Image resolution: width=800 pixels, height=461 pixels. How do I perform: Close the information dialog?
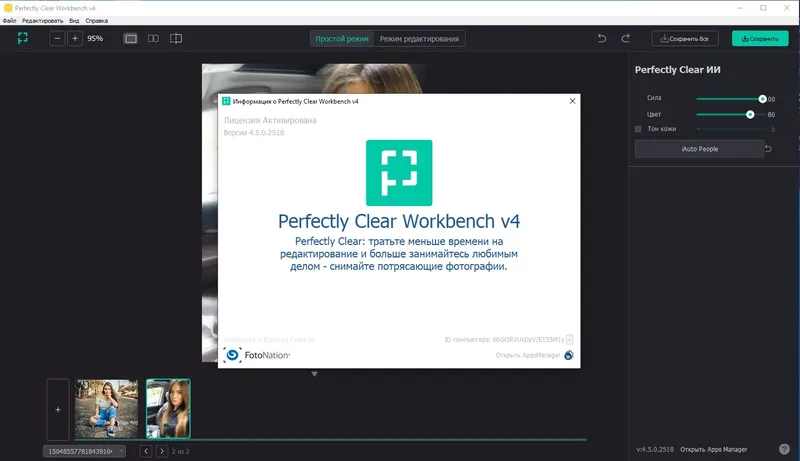pos(572,101)
